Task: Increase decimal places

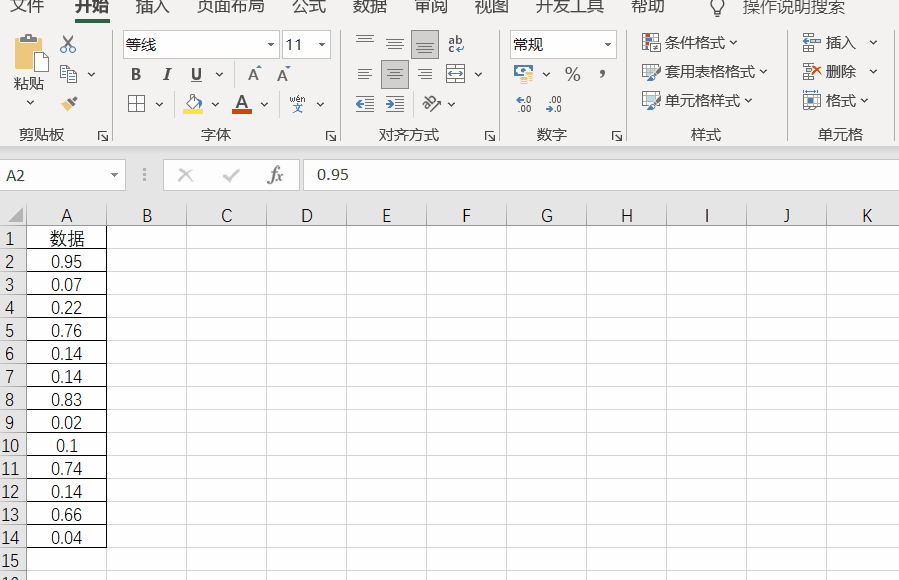Action: pos(524,104)
